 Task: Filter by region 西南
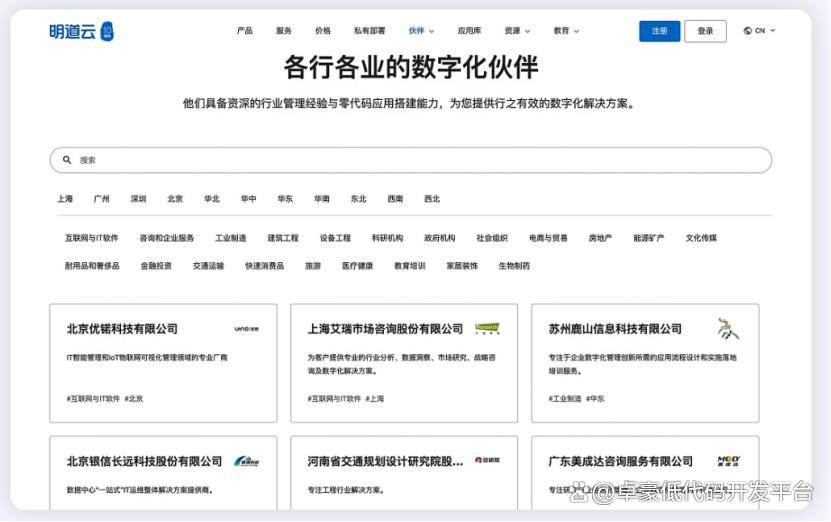(395, 199)
